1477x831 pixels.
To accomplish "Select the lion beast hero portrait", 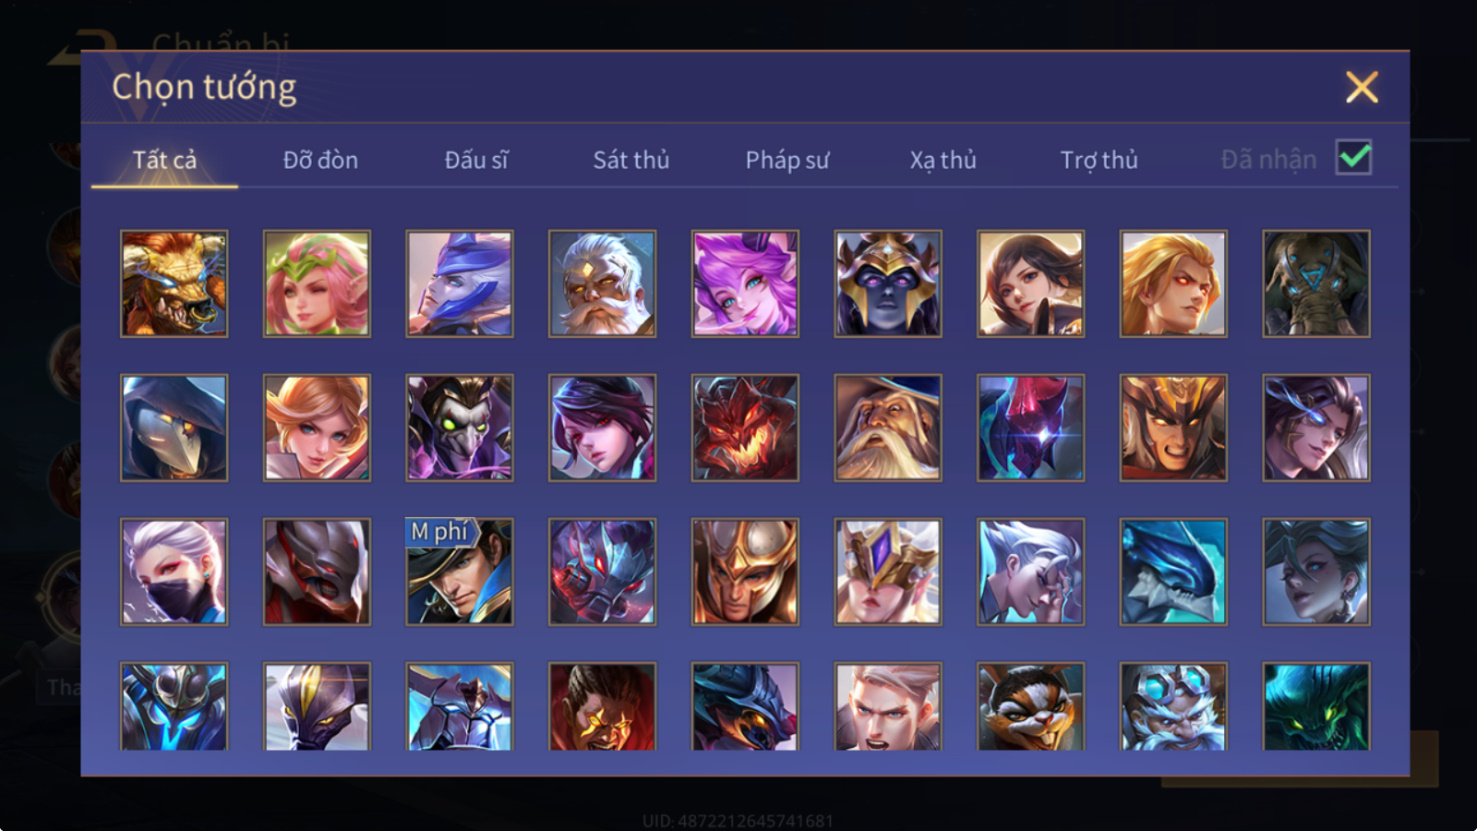I will (174, 284).
